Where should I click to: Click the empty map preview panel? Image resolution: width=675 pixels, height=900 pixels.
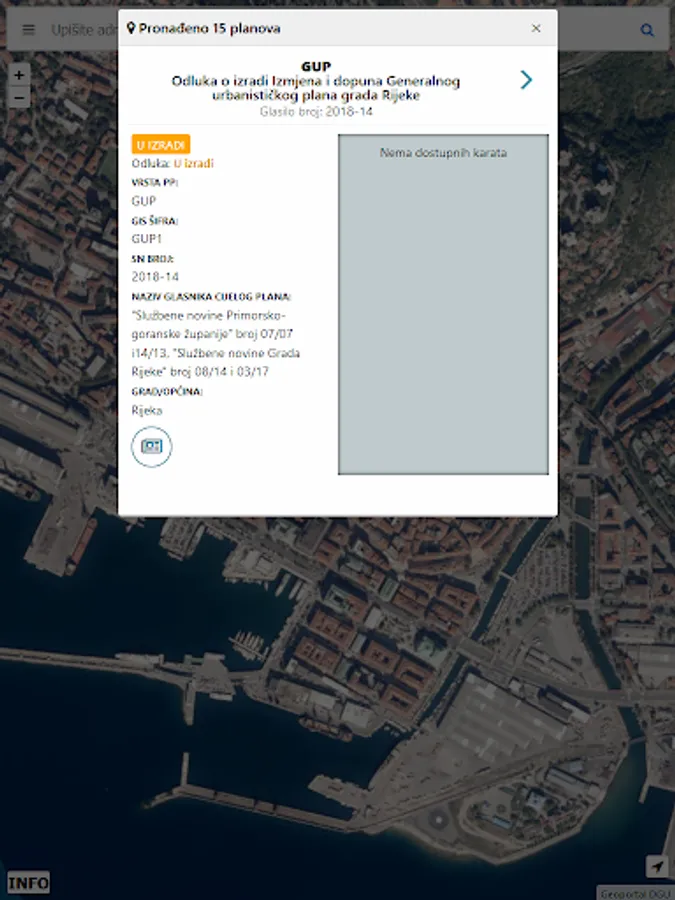tap(443, 304)
